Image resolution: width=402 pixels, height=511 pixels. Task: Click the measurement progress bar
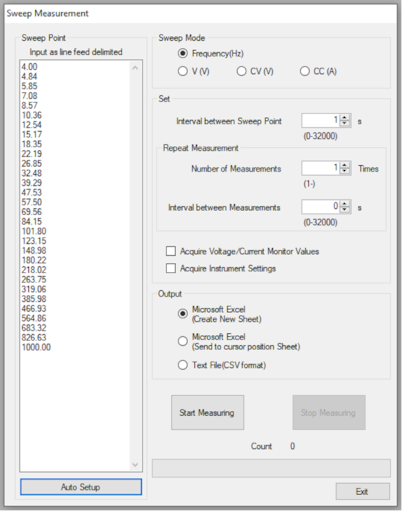271,468
